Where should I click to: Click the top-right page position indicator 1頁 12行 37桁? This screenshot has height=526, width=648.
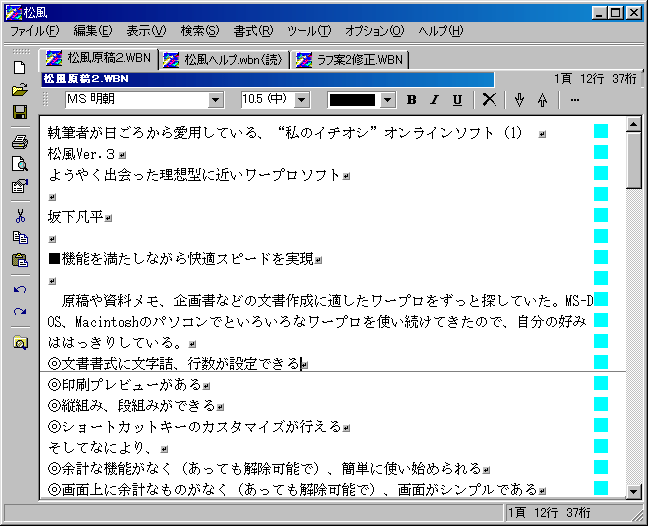[x=595, y=79]
